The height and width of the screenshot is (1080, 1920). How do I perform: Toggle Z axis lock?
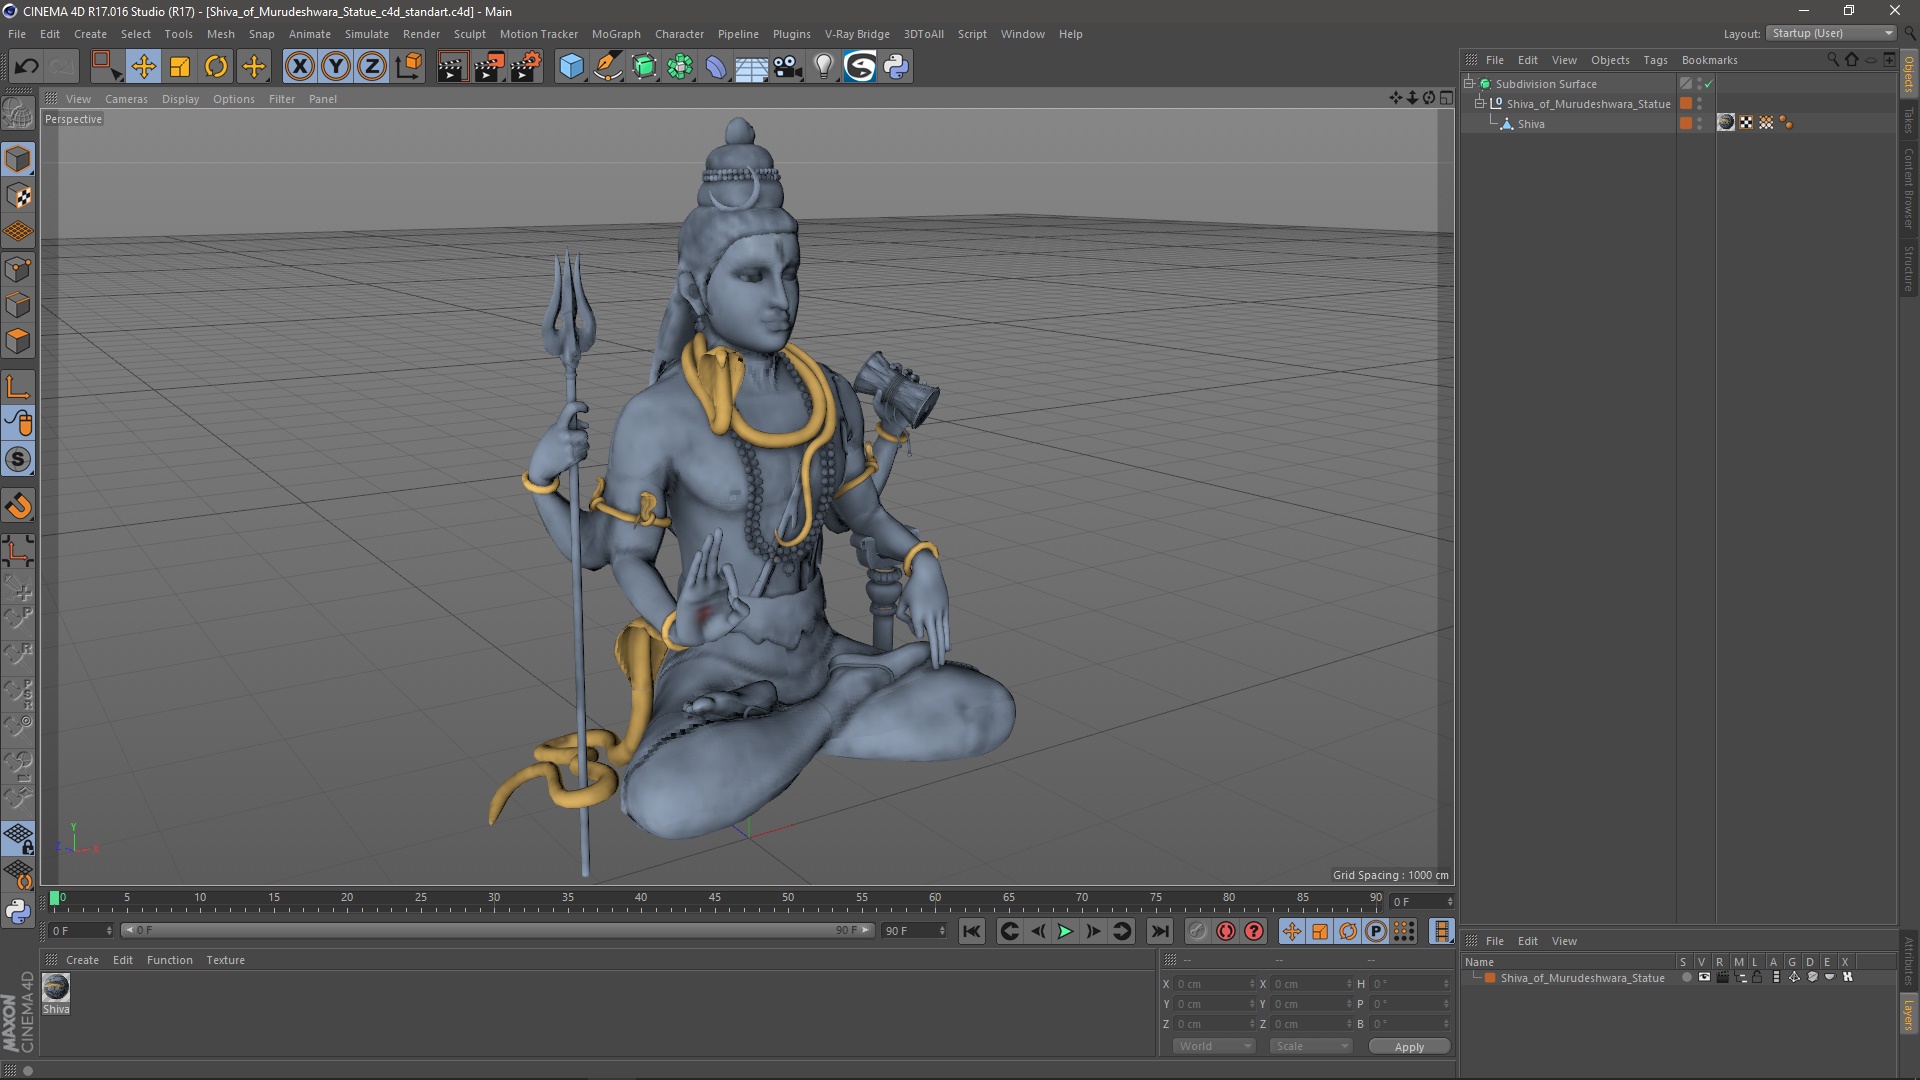372,66
